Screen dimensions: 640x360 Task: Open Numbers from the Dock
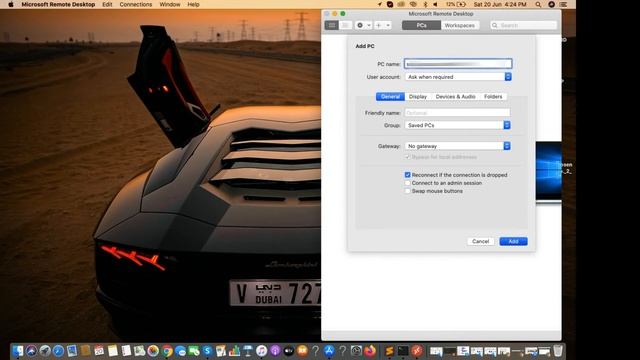click(x=234, y=351)
